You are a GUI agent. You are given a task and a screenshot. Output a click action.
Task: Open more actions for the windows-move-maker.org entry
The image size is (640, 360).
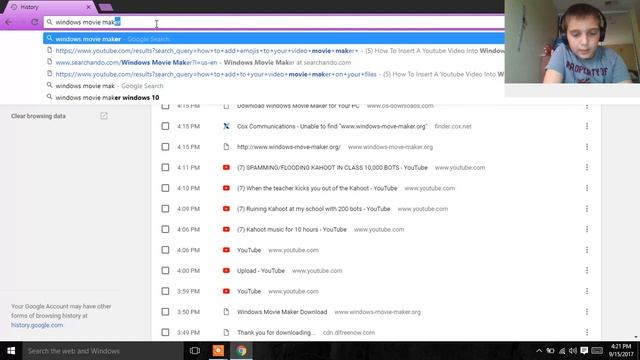[x=587, y=147]
